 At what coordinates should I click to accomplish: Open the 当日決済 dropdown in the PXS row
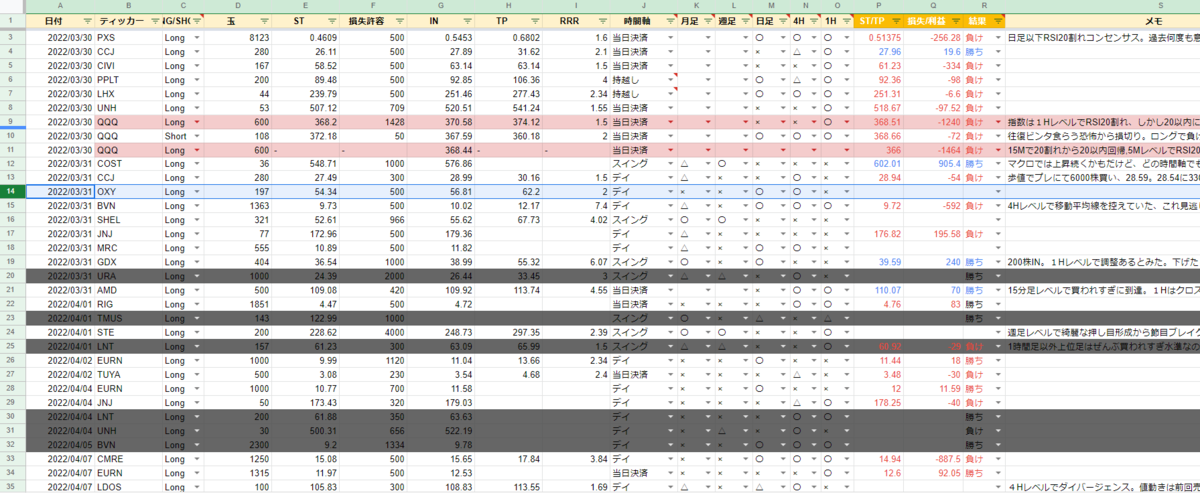pyautogui.click(x=669, y=37)
